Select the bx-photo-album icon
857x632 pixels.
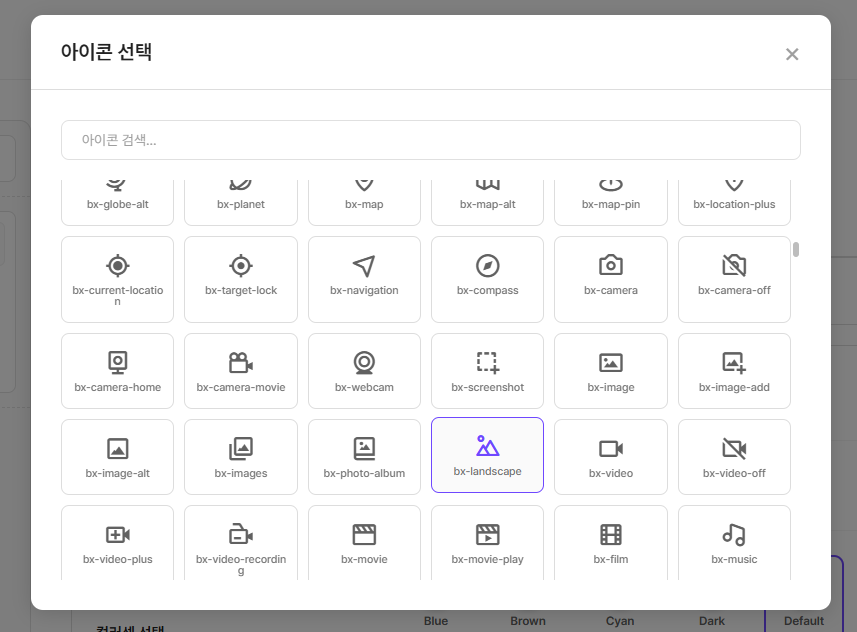pyautogui.click(x=364, y=456)
